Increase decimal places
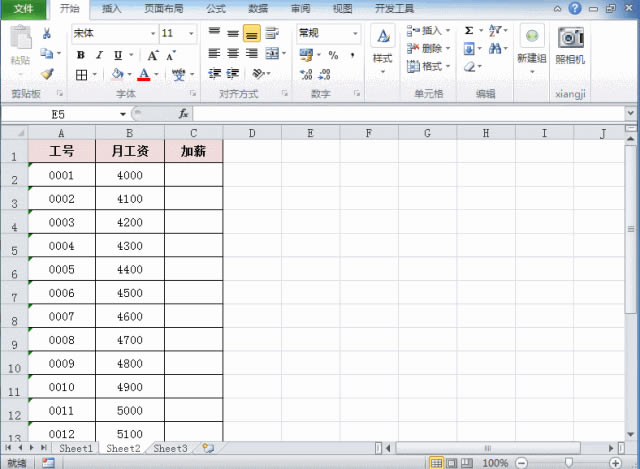The image size is (640, 469). (x=306, y=74)
